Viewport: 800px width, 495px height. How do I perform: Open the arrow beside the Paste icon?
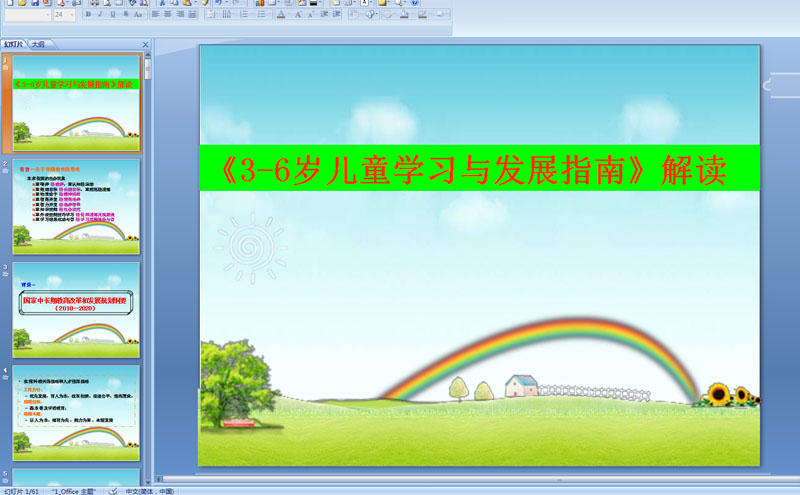195,3
